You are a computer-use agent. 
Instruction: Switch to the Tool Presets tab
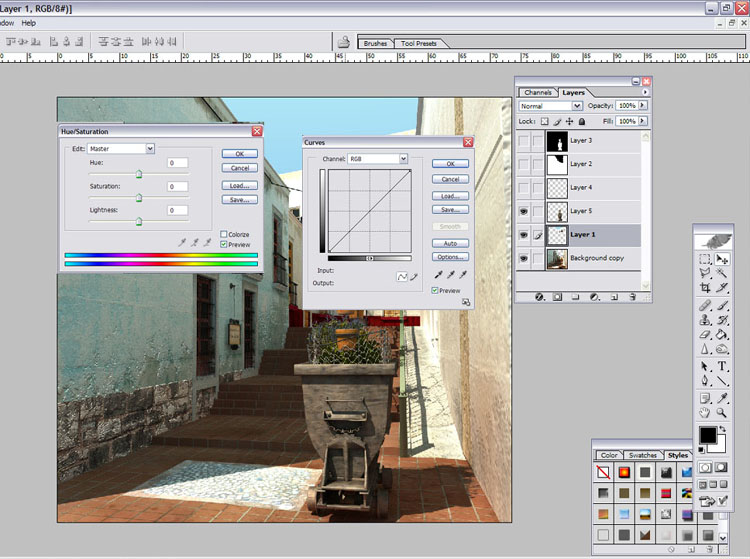(x=419, y=44)
